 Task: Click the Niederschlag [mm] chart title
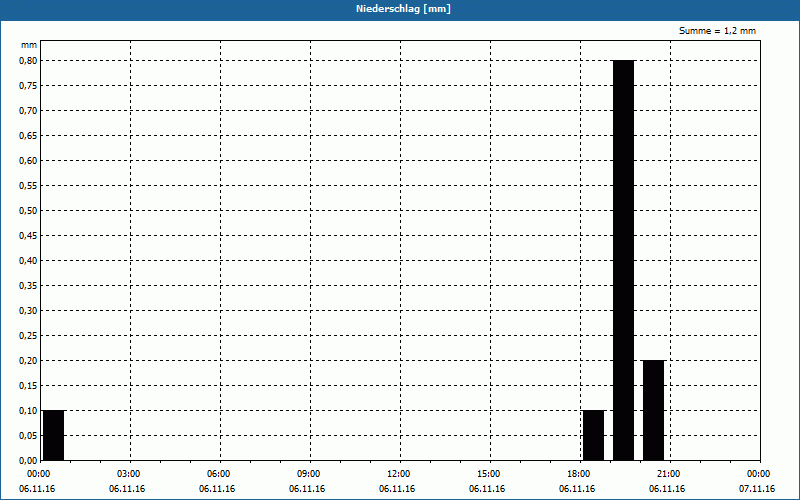403,9
